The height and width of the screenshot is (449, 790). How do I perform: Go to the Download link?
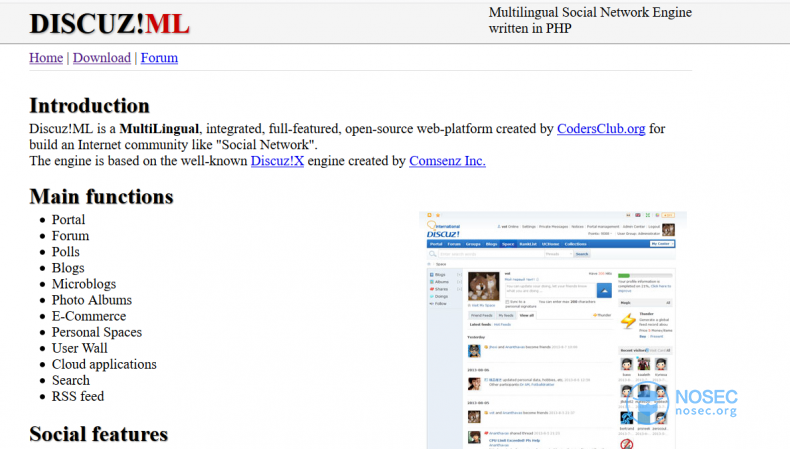click(x=102, y=58)
